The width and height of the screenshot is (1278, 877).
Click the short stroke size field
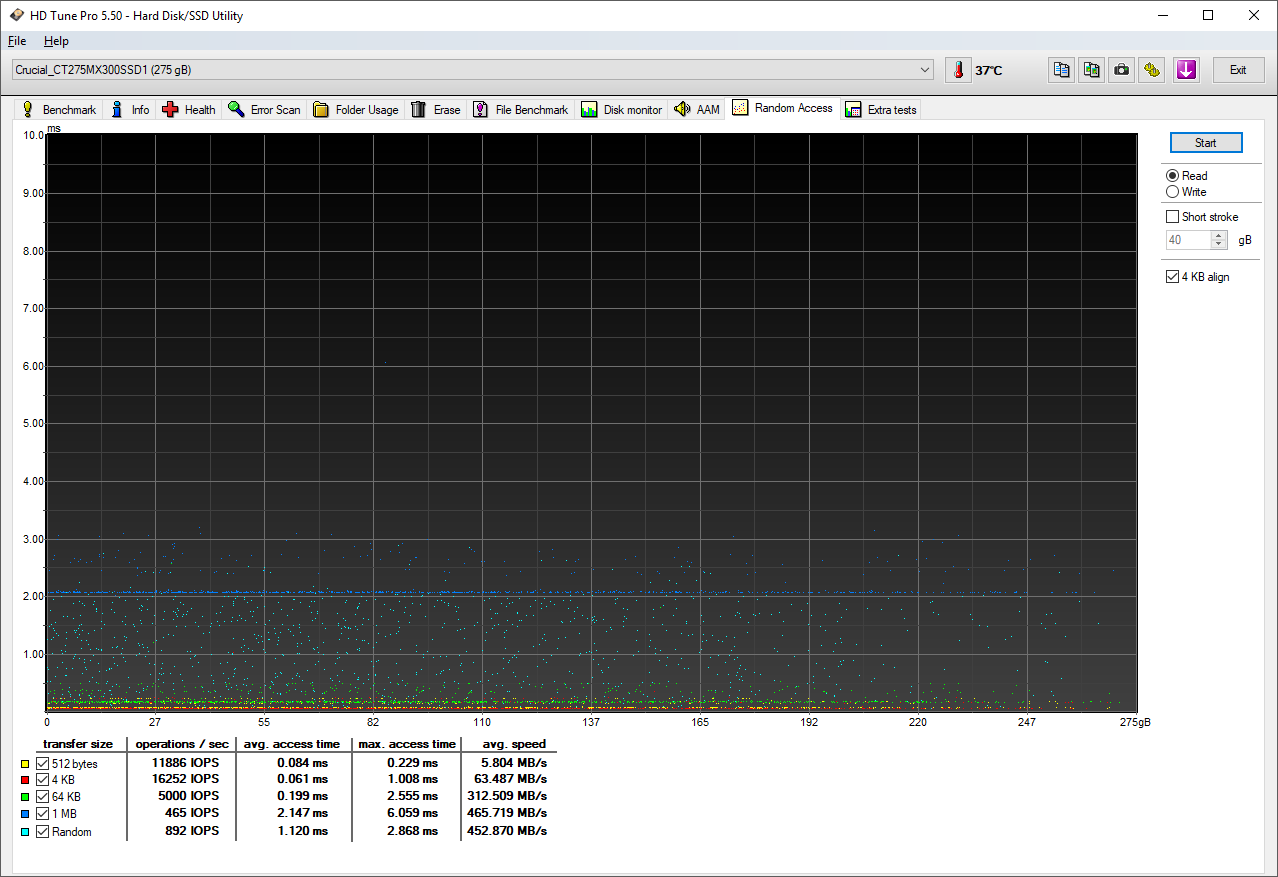click(x=1188, y=240)
